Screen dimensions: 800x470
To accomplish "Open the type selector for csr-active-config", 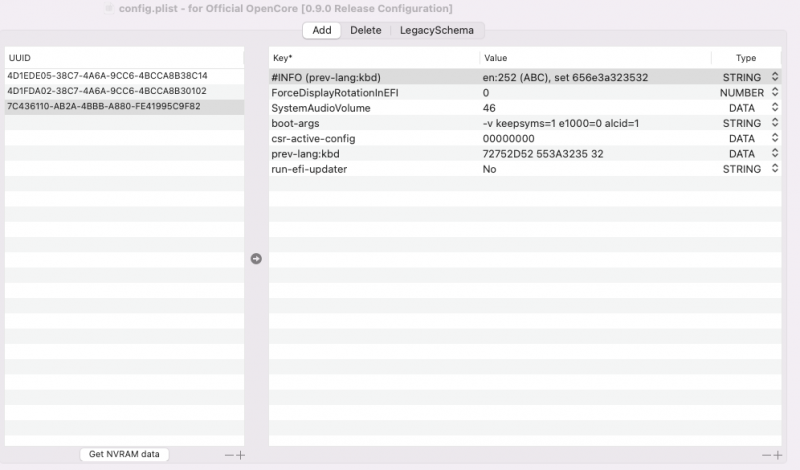I will pyautogui.click(x=775, y=138).
